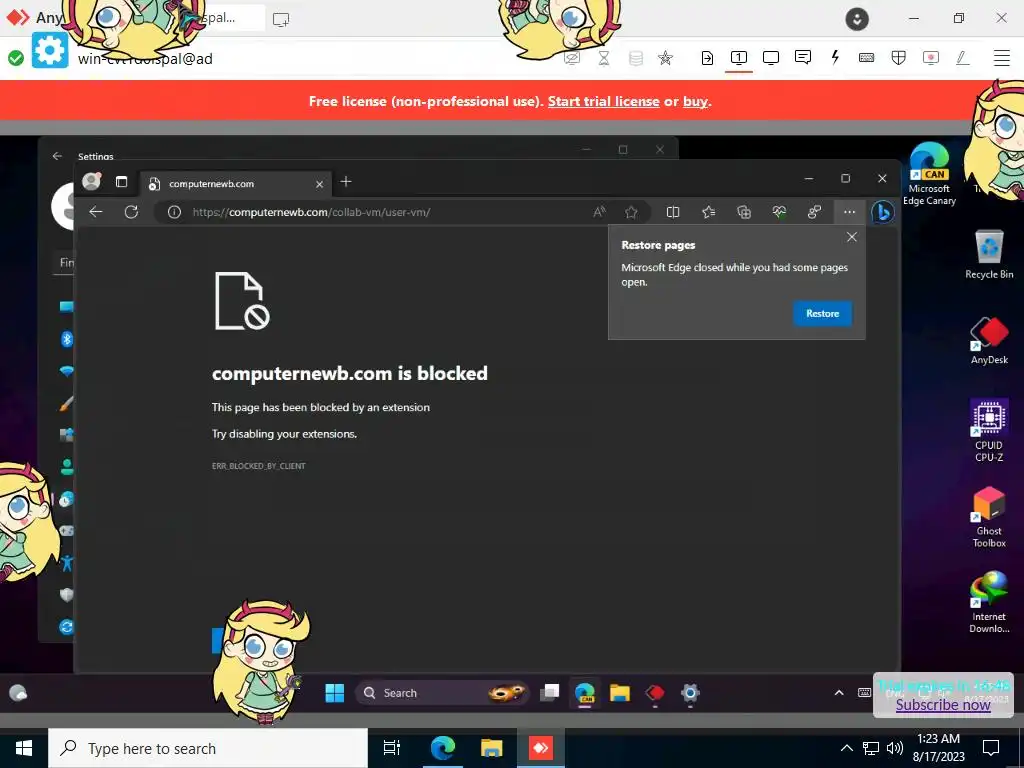Viewport: 1024px width, 768px height.
Task: Open local volume control icon
Action: pyautogui.click(x=895, y=748)
